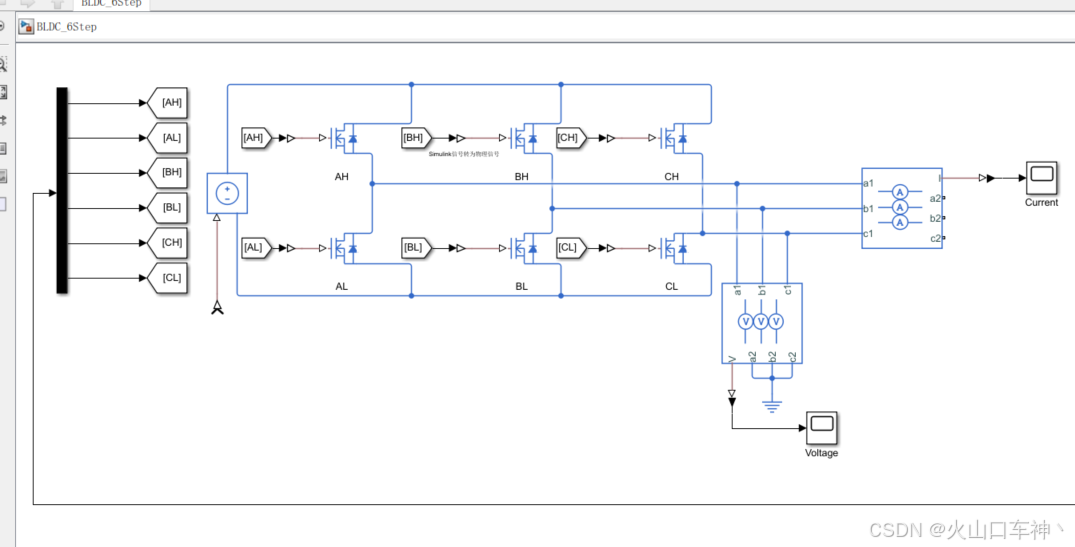Click the Simulink-PS converter after [CH] From
This screenshot has height=547, width=1075.
tap(611, 138)
